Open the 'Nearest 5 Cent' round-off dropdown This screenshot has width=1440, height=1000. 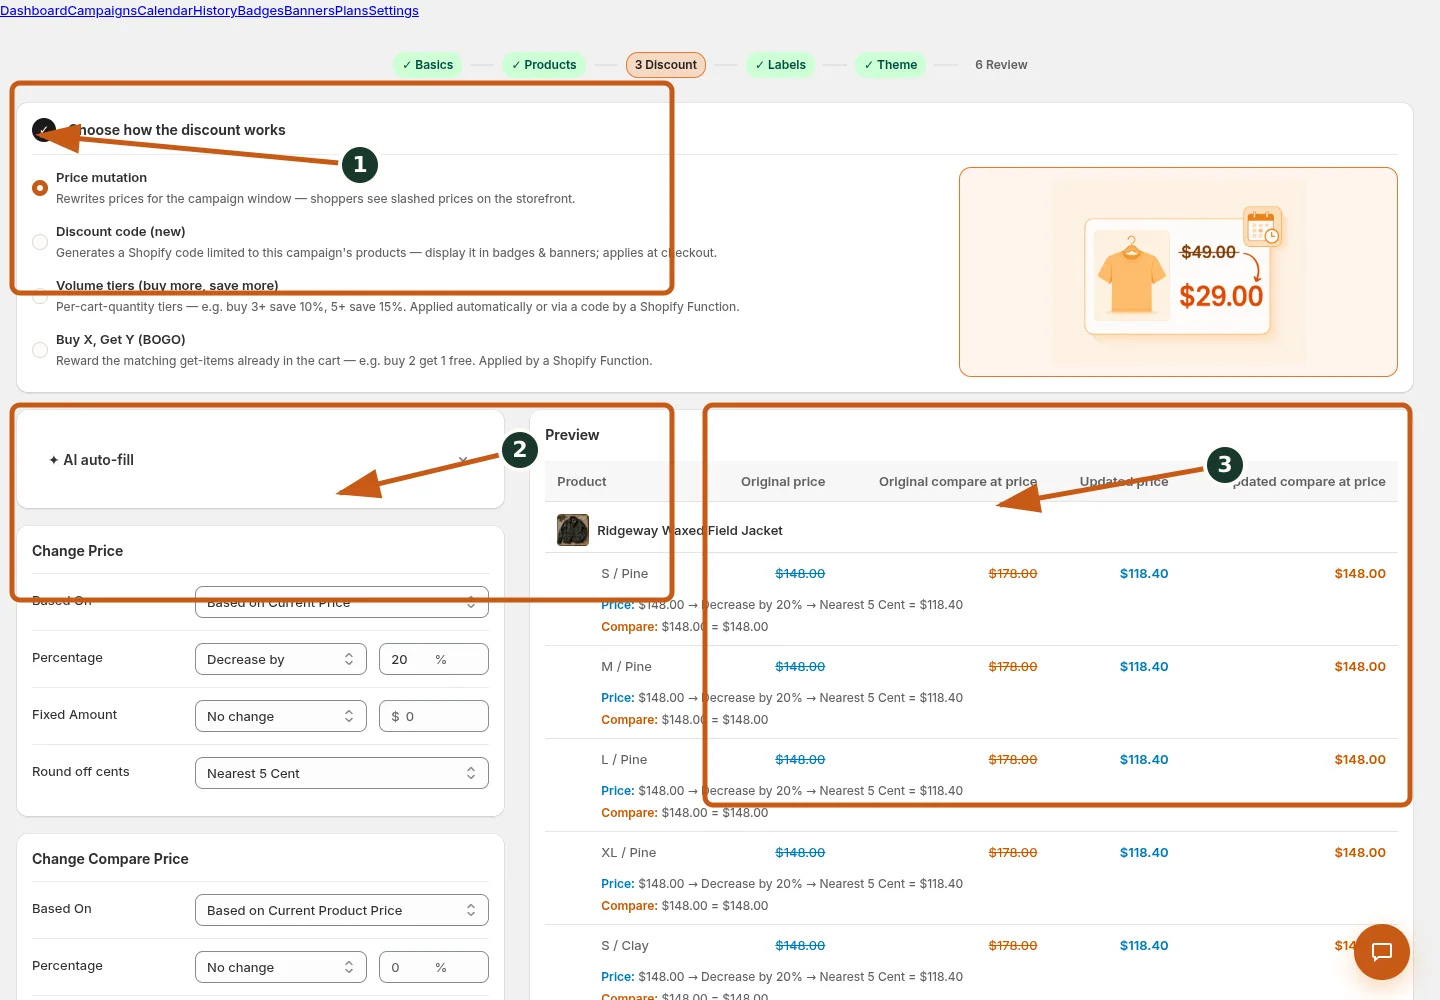tap(342, 773)
